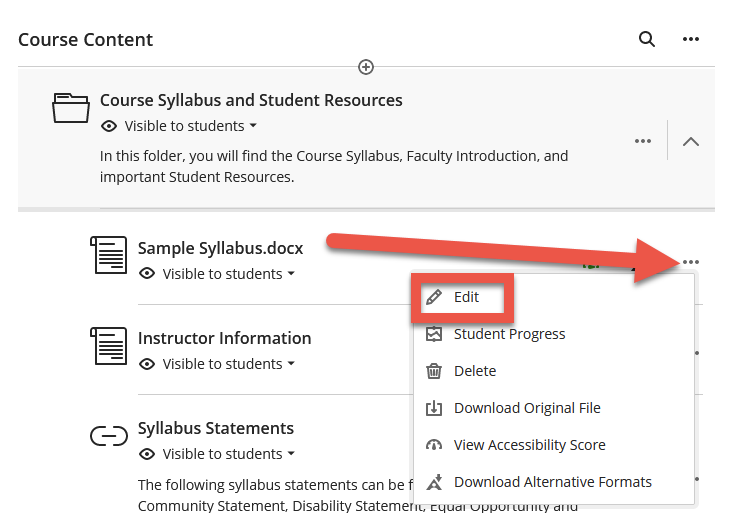Open the Sample Syllabus.docx three-dot menu
741x513 pixels.
tap(690, 262)
